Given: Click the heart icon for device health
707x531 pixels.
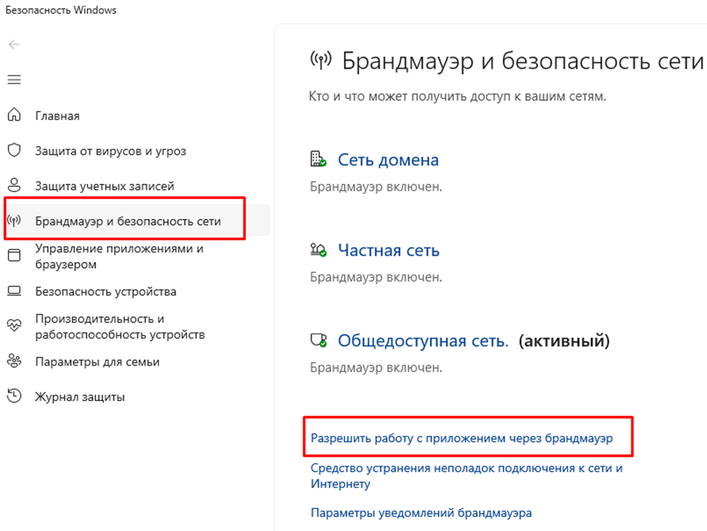Looking at the screenshot, I should 14,325.
